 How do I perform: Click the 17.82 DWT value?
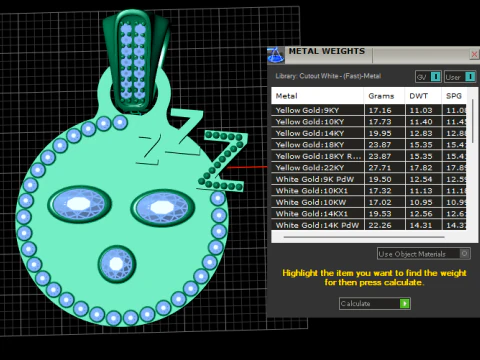click(x=421, y=168)
